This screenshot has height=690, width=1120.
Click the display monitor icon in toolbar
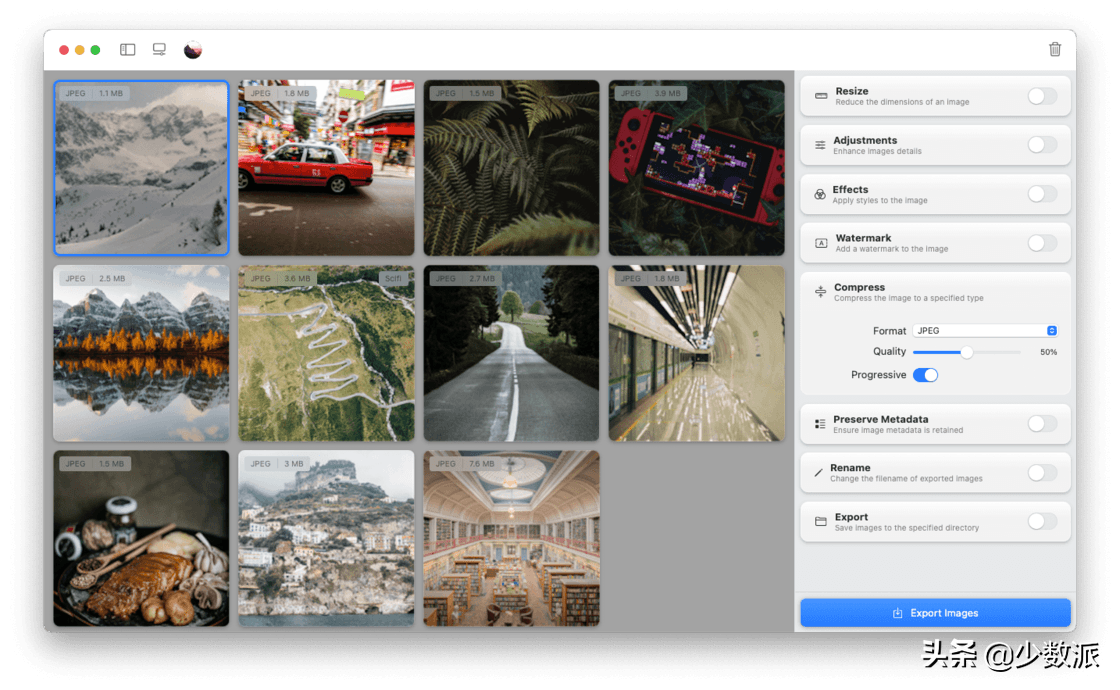[x=159, y=49]
